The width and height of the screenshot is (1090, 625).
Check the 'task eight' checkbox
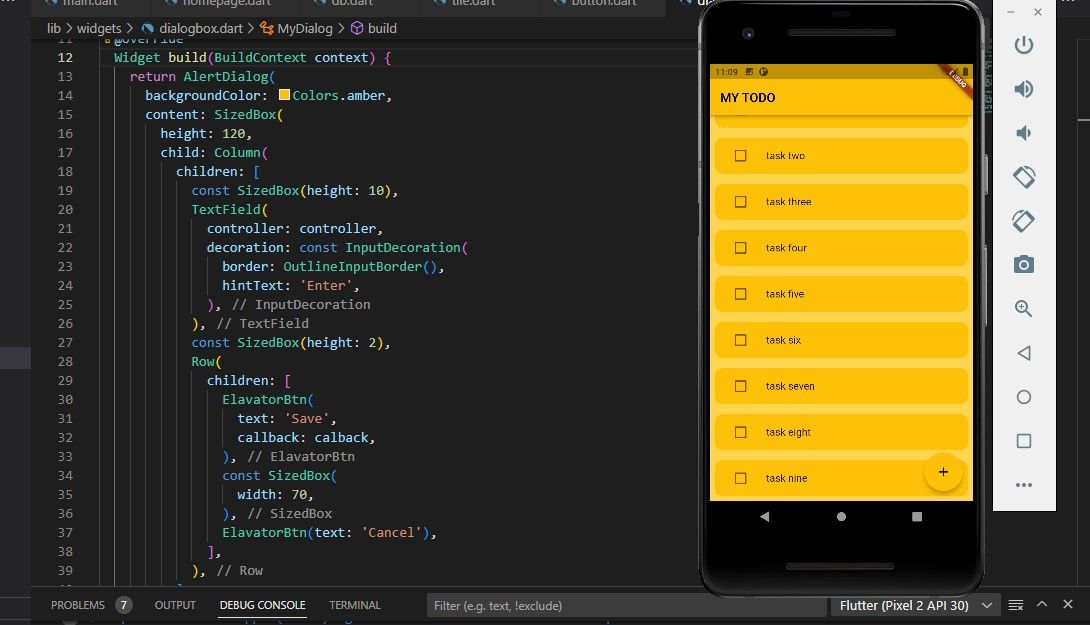(x=740, y=432)
